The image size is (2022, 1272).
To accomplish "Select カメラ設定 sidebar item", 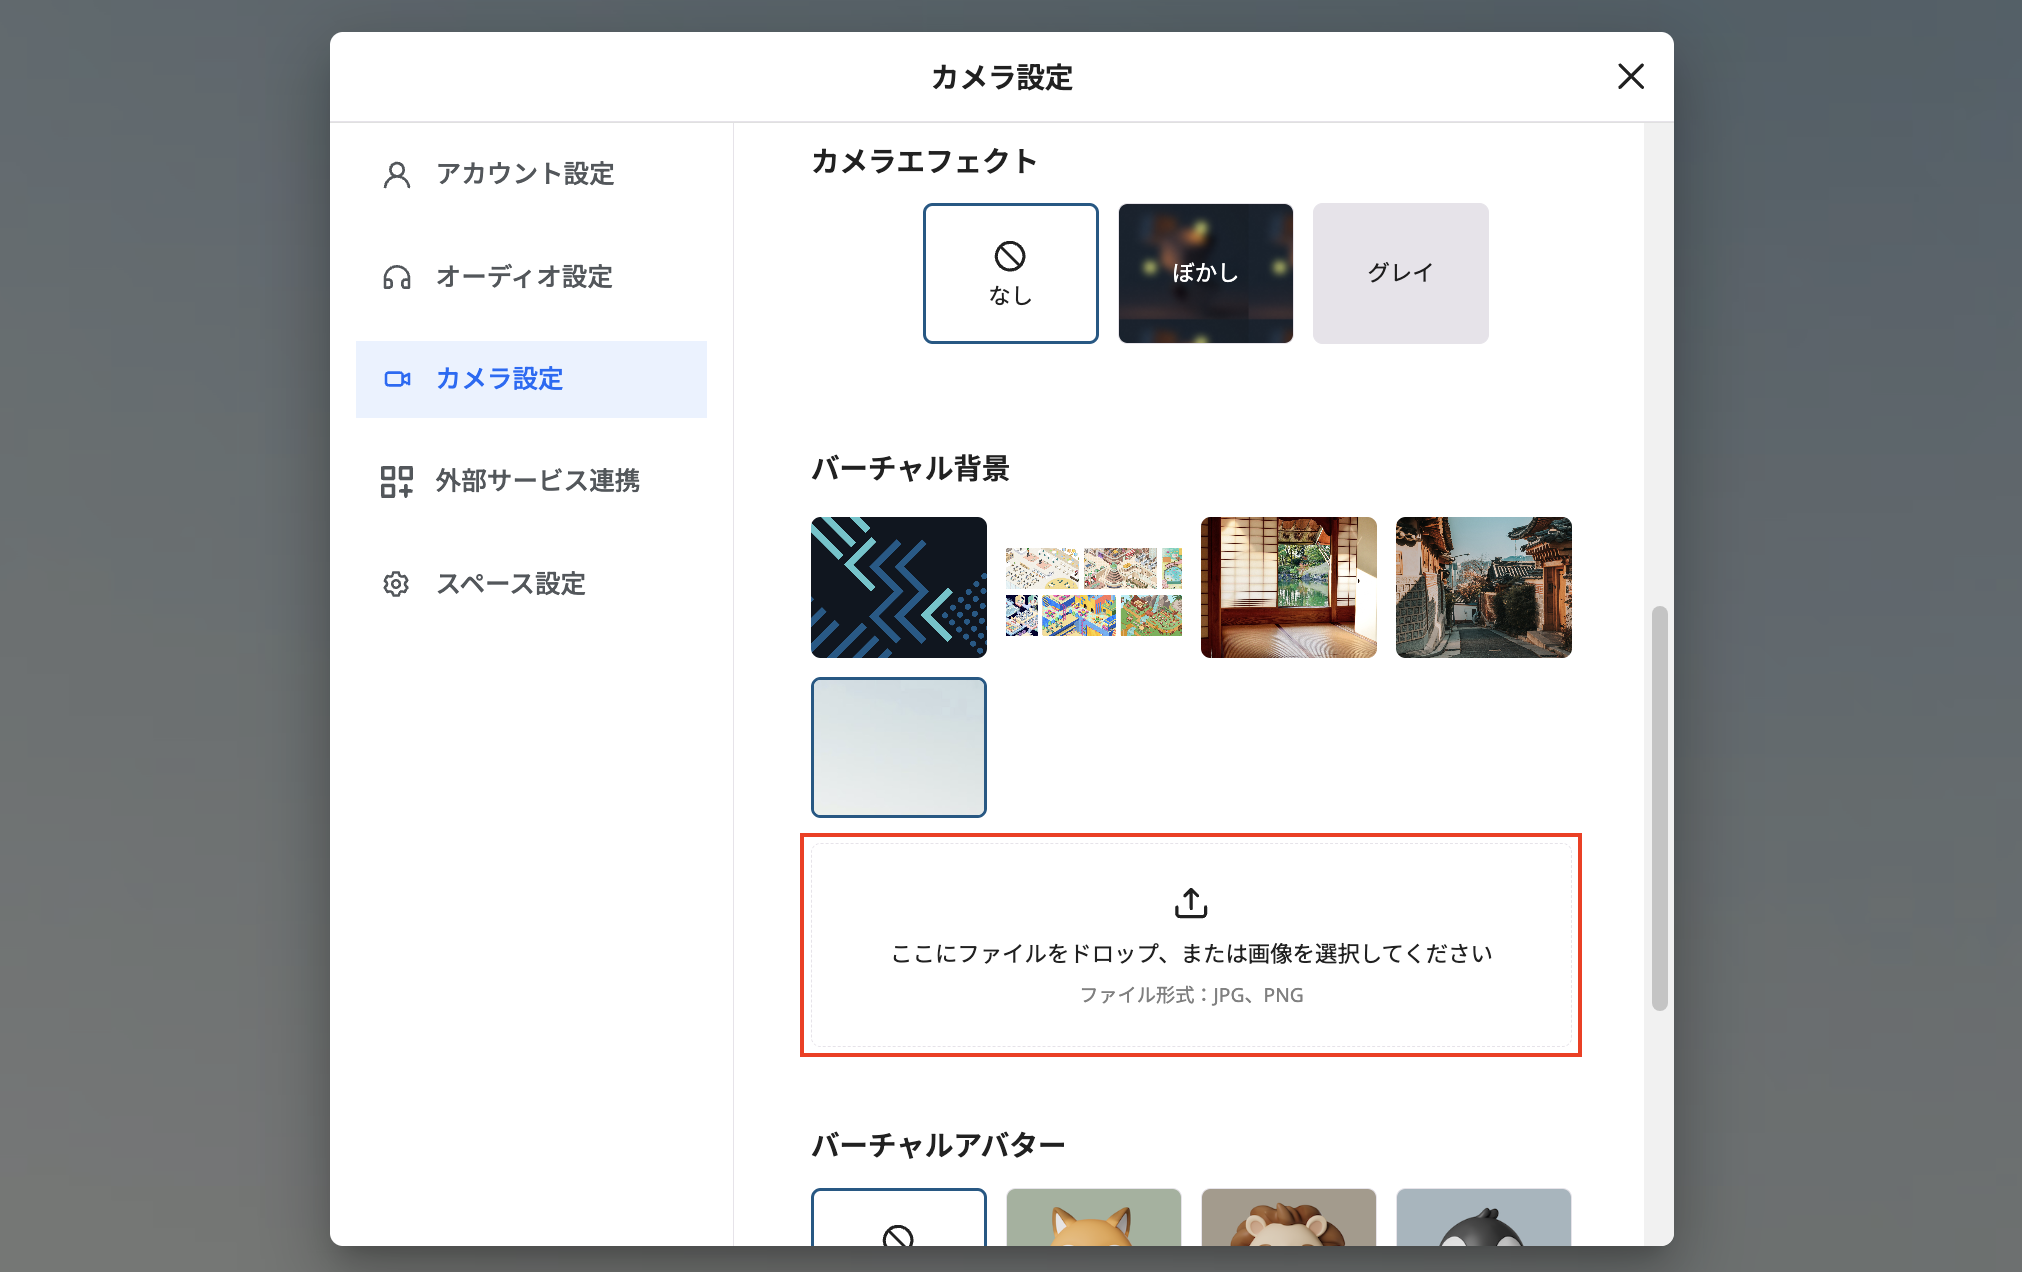I will [531, 379].
